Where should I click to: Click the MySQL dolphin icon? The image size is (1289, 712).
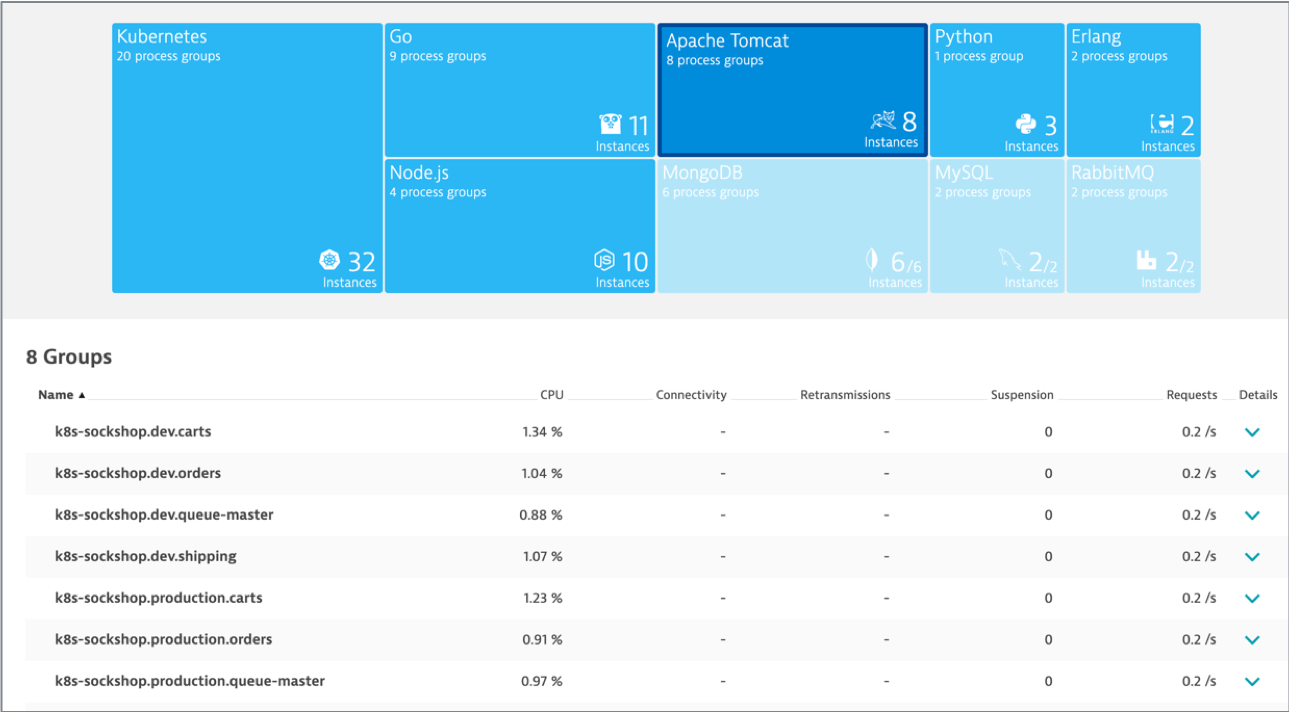coord(1010,260)
